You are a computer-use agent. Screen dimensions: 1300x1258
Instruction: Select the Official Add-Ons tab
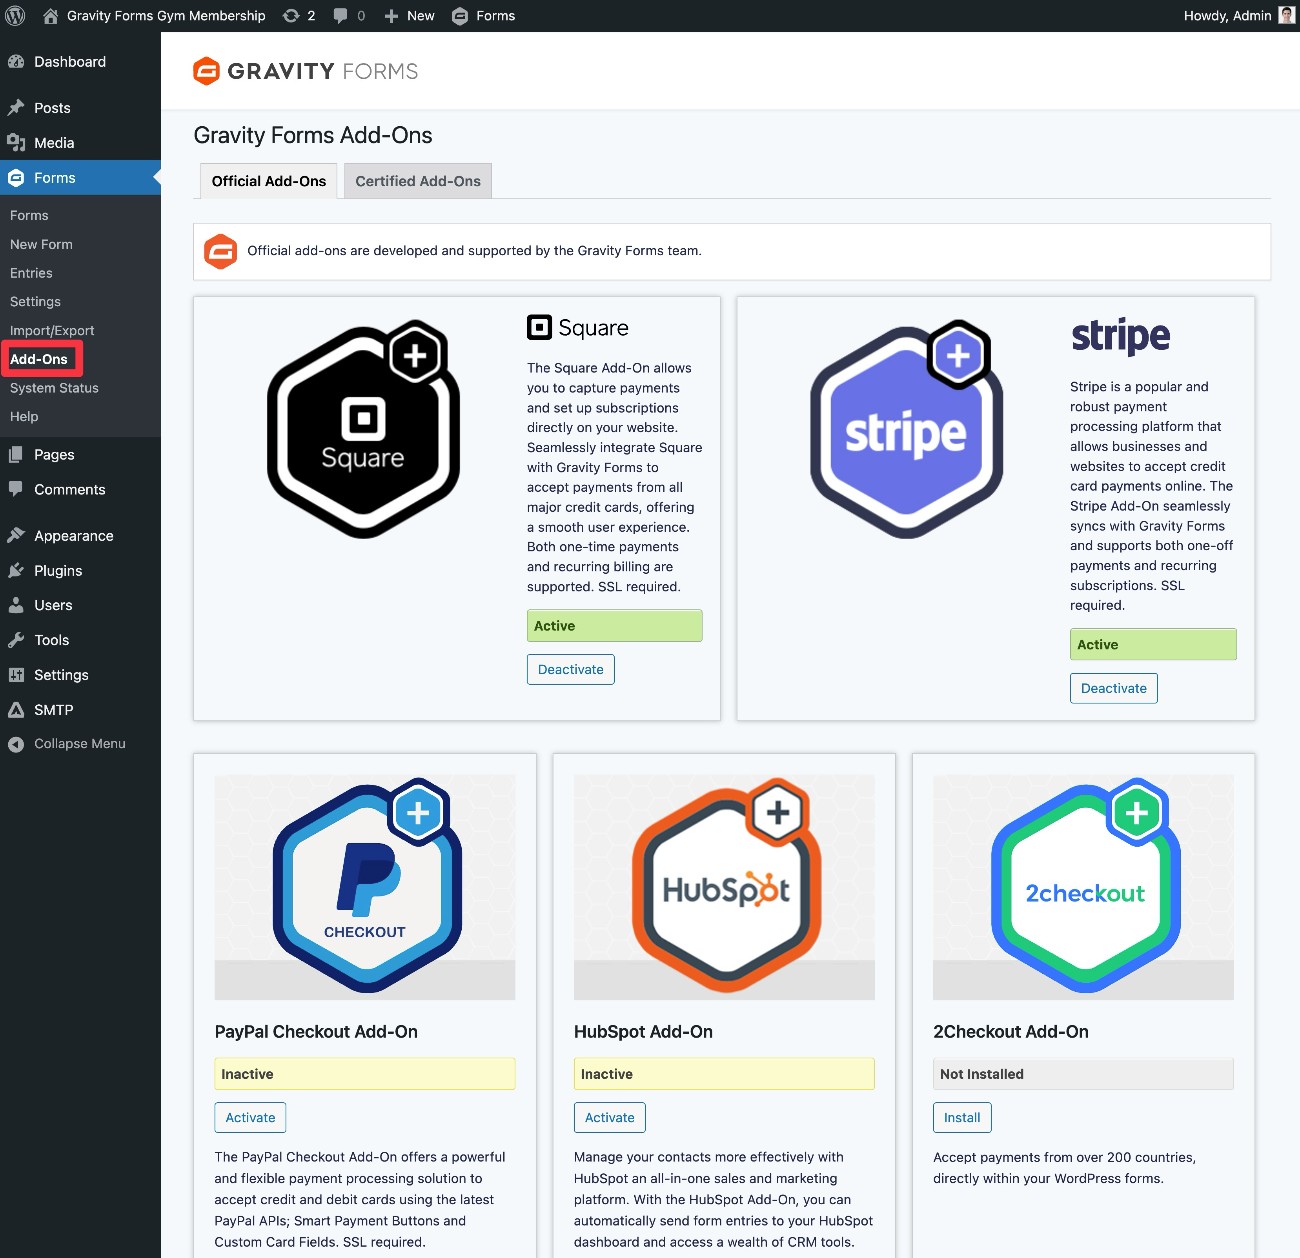click(269, 181)
